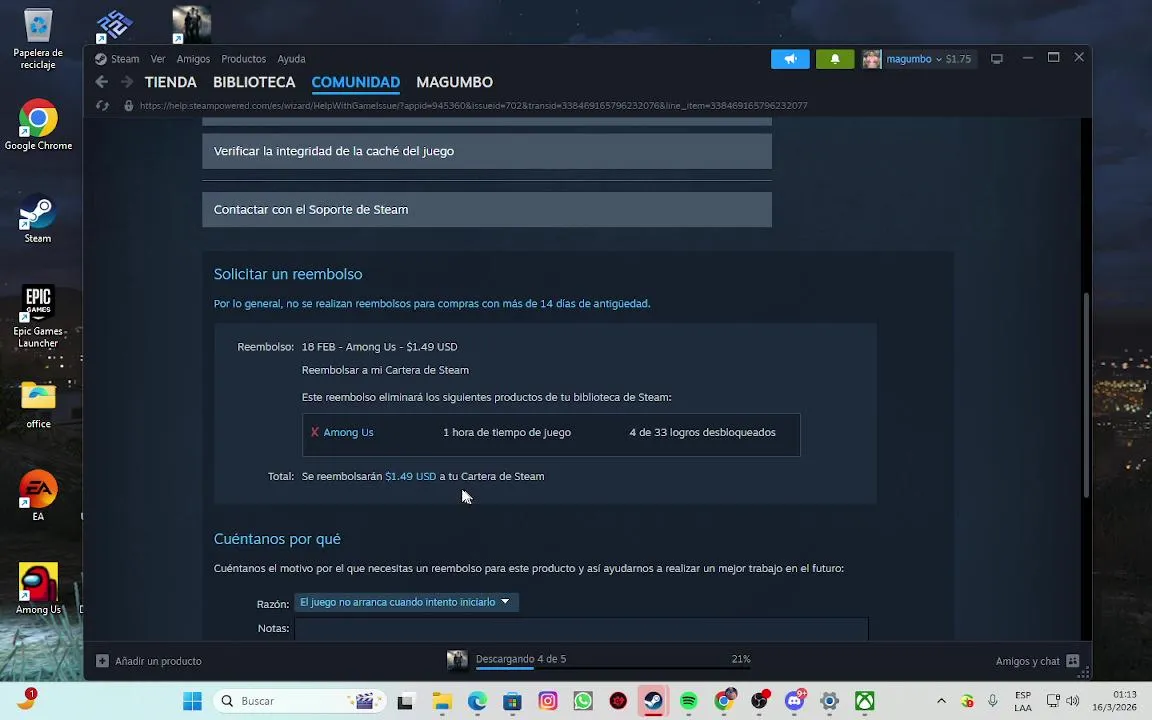Open Task View from the taskbar
1152x720 pixels.
[x=405, y=701]
